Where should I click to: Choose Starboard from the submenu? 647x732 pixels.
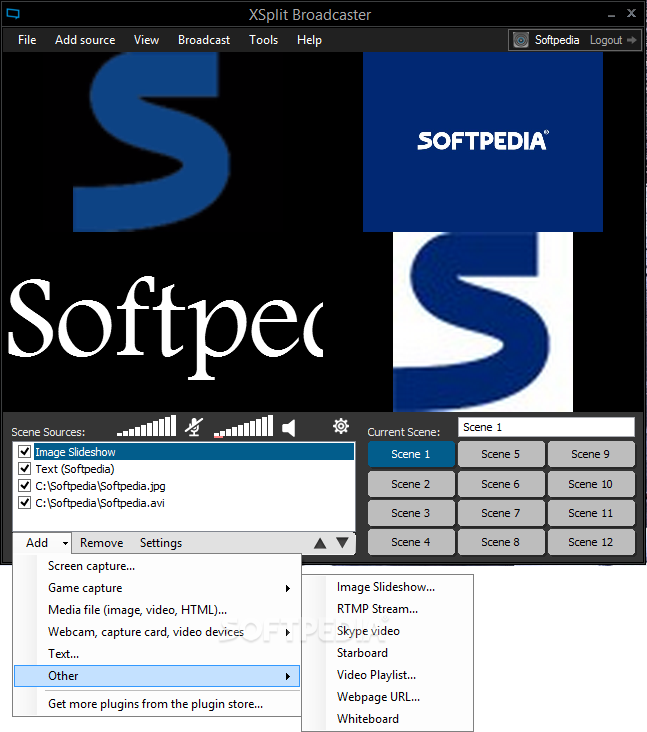pyautogui.click(x=387, y=653)
